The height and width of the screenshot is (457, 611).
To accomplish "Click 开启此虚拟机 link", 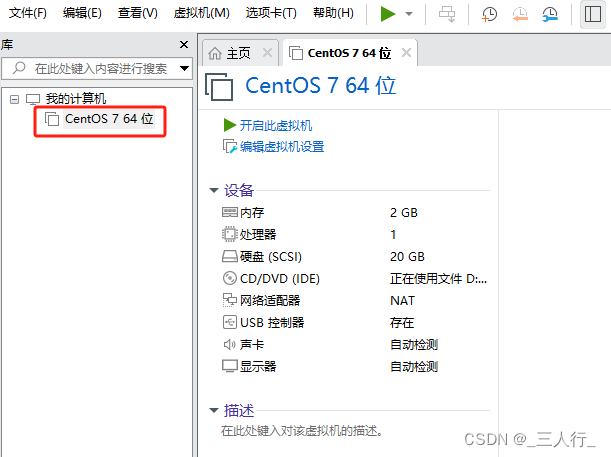I will click(275, 125).
